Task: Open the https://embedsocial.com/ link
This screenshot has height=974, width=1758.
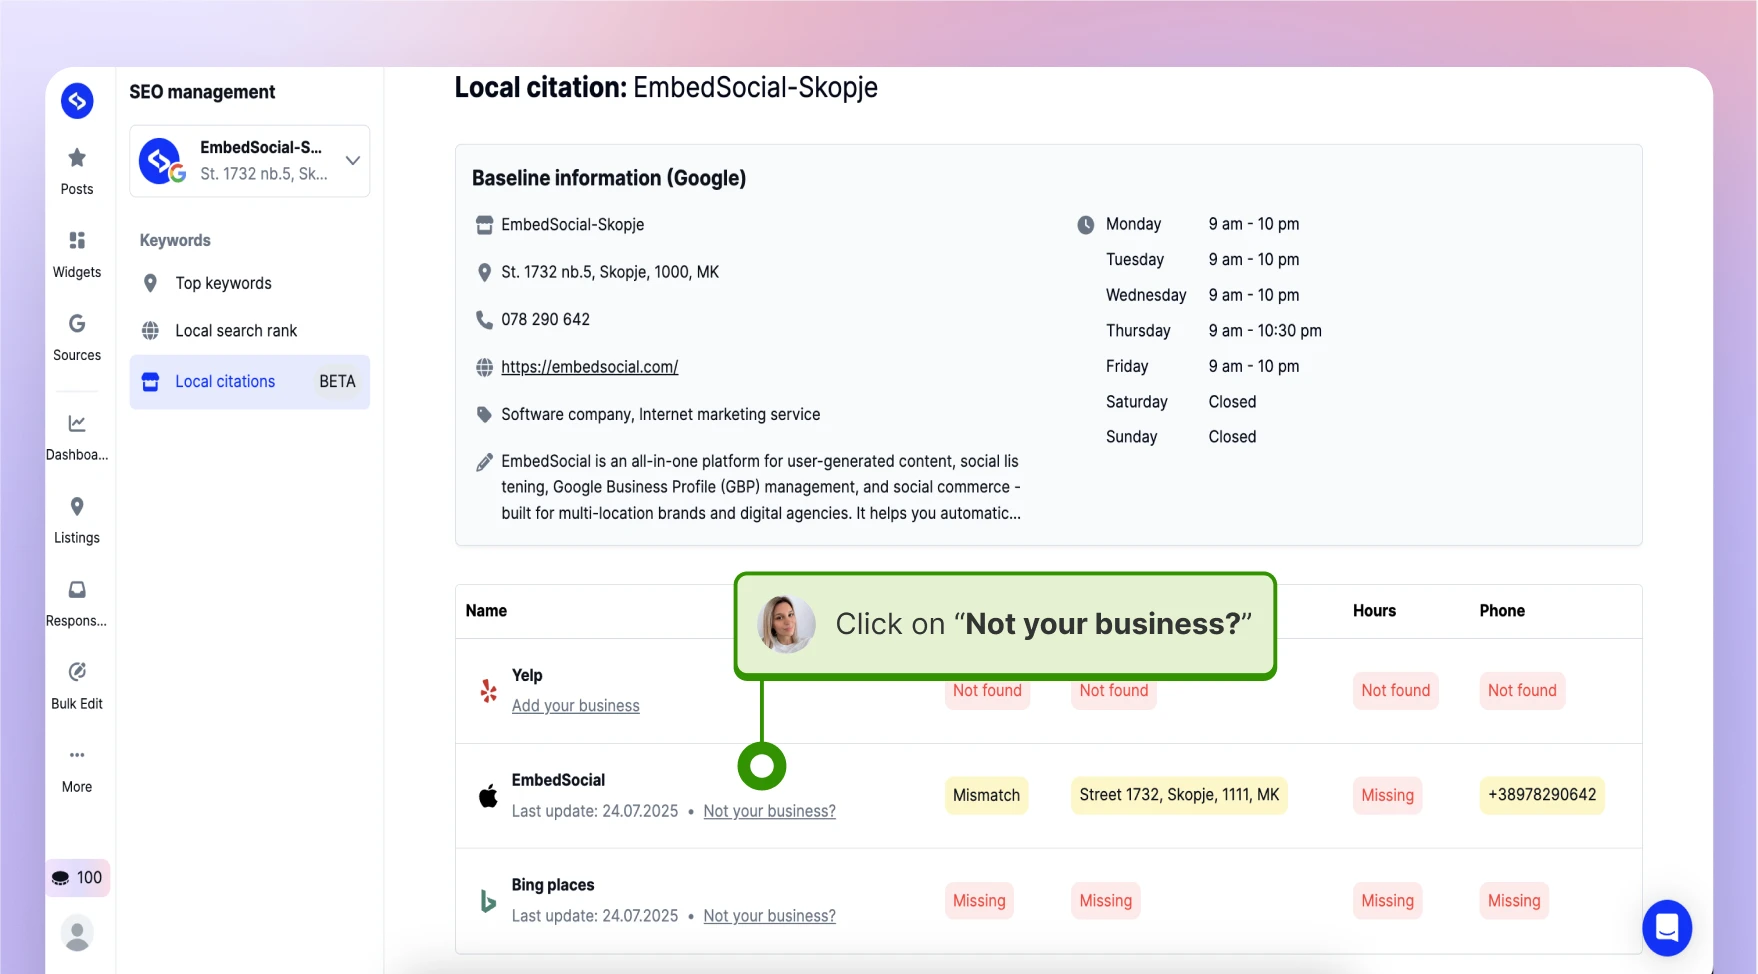Action: [x=590, y=367]
